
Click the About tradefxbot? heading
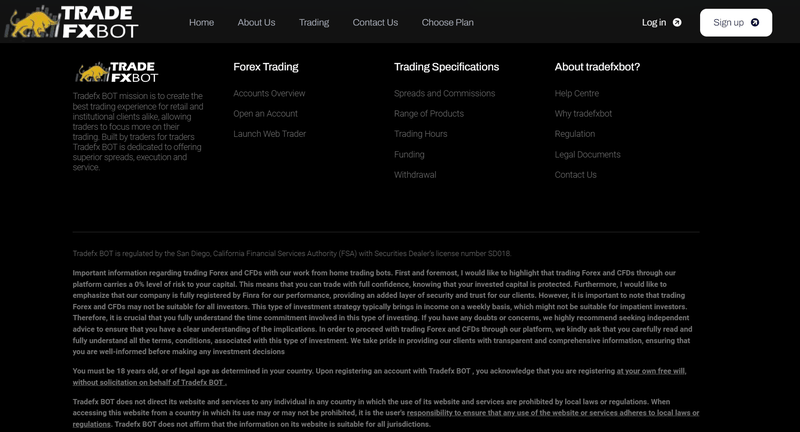pyautogui.click(x=597, y=67)
